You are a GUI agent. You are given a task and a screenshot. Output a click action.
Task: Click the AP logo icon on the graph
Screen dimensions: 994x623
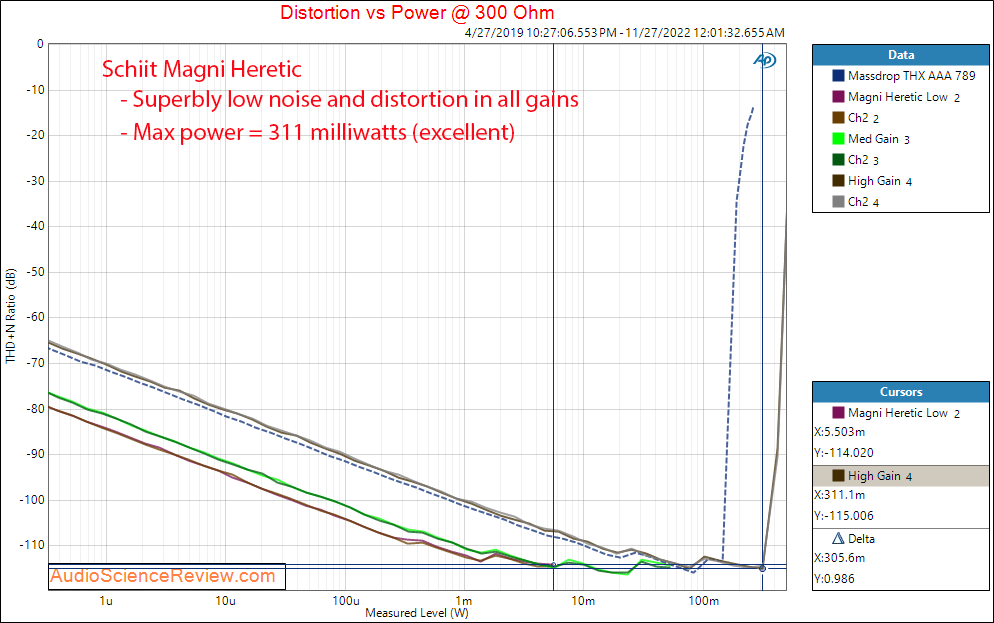[765, 60]
